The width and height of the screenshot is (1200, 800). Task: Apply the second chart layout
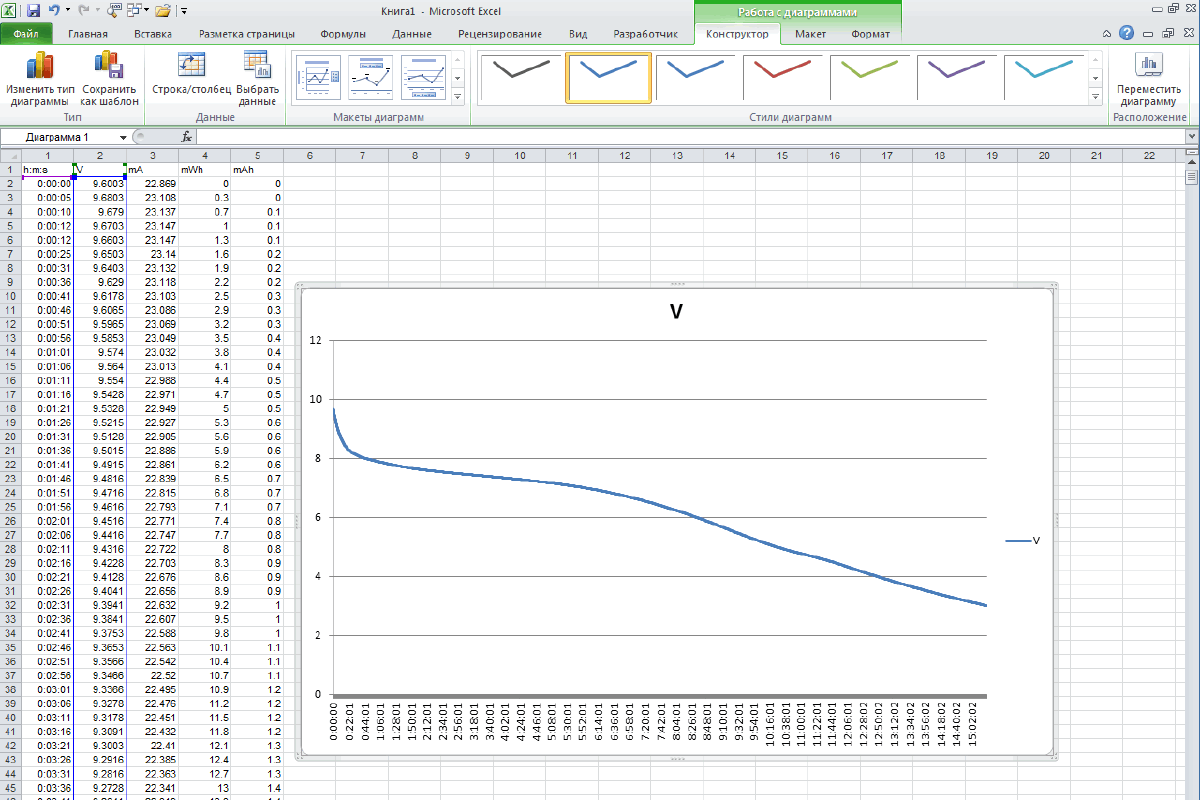click(x=372, y=77)
